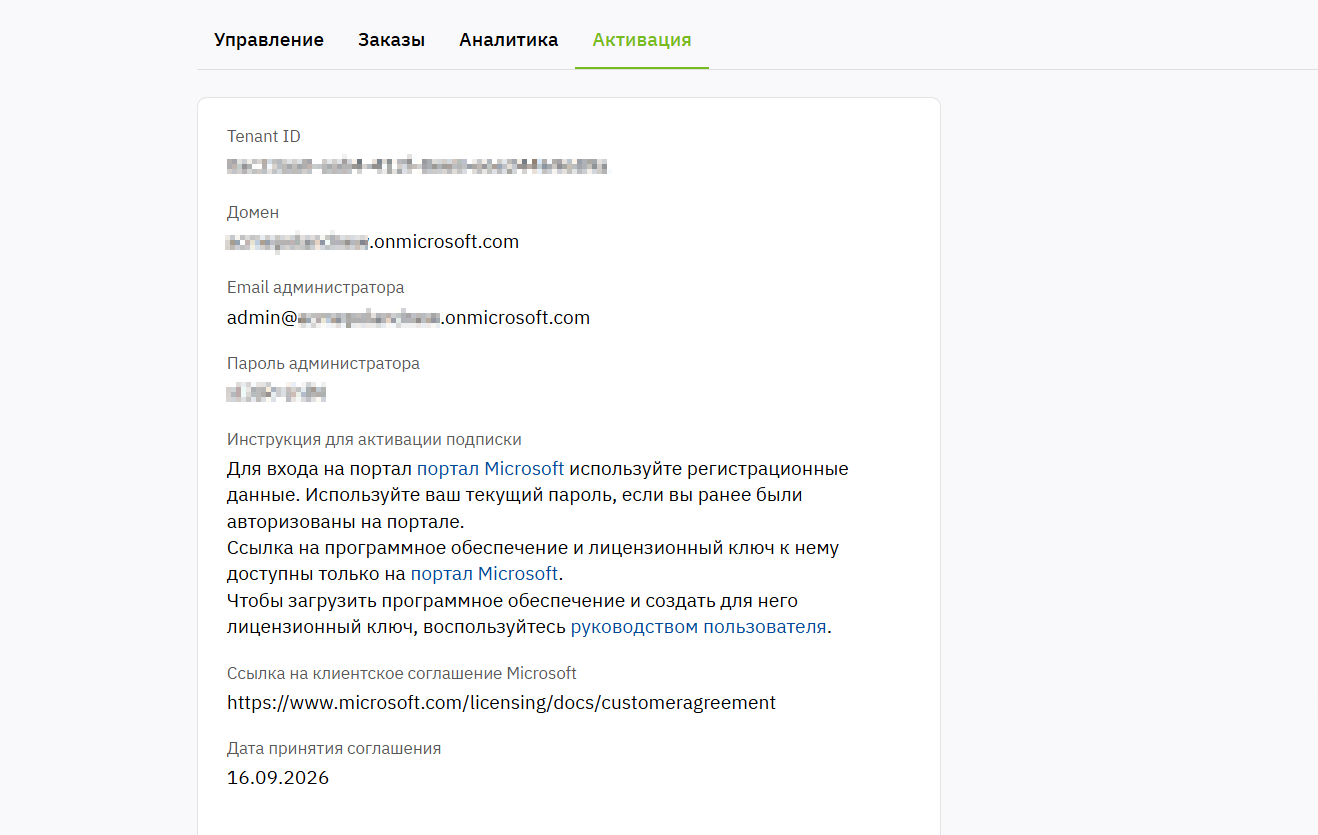Viewport: 1318px width, 835px height.
Task: Follow портал Microsoft link after 'доступны только на'
Action: point(484,574)
